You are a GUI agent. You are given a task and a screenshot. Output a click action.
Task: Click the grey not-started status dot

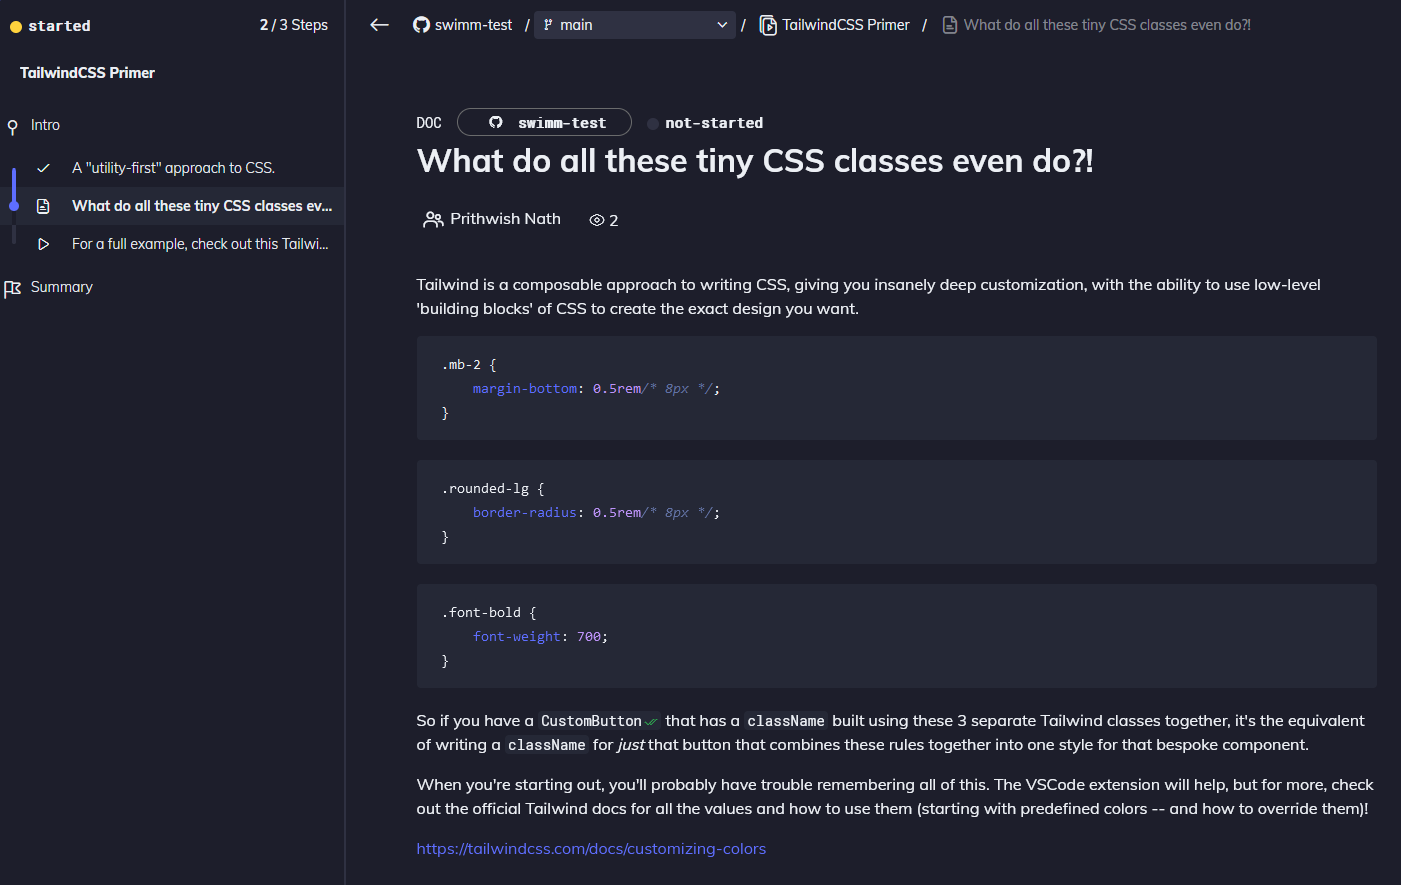pyautogui.click(x=653, y=124)
